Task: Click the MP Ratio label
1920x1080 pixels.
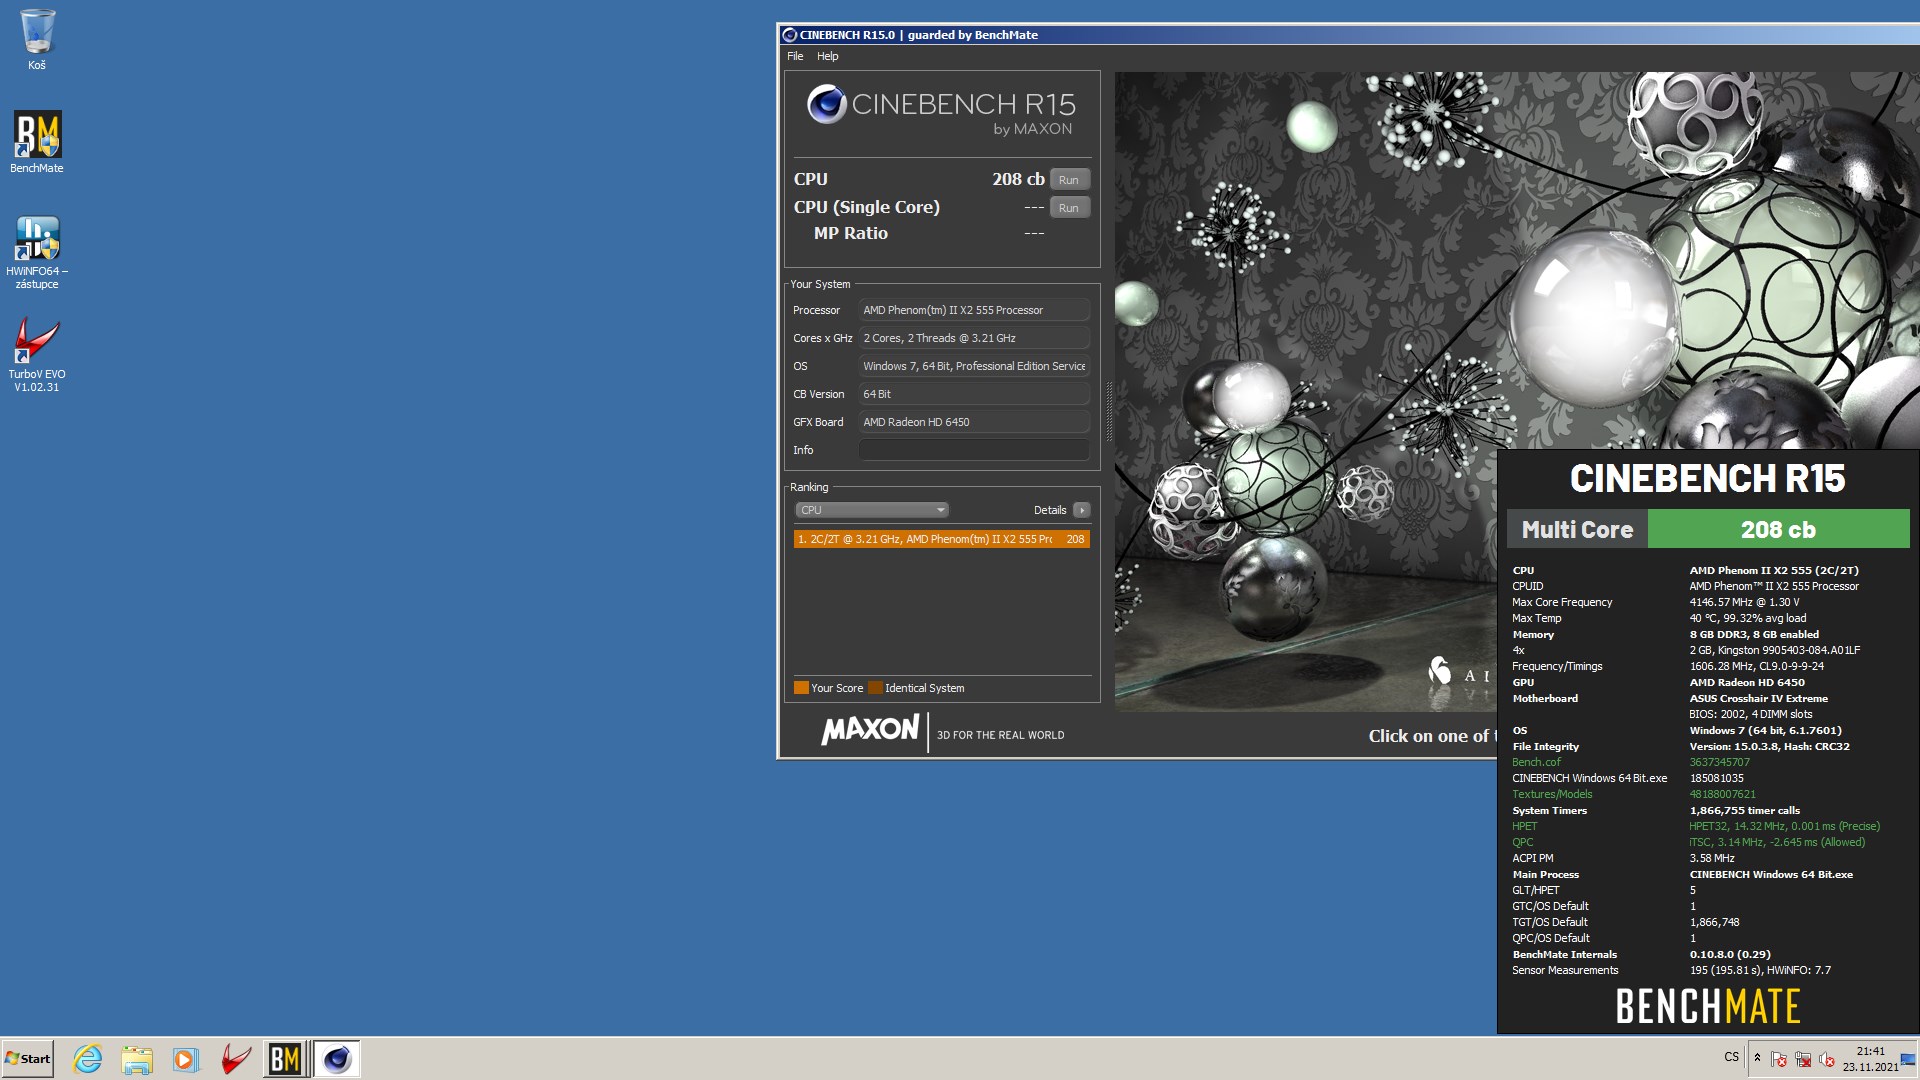Action: [850, 233]
